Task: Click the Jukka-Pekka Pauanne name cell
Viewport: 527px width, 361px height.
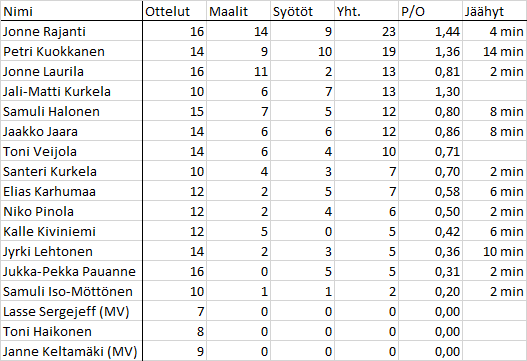Action: tap(71, 271)
